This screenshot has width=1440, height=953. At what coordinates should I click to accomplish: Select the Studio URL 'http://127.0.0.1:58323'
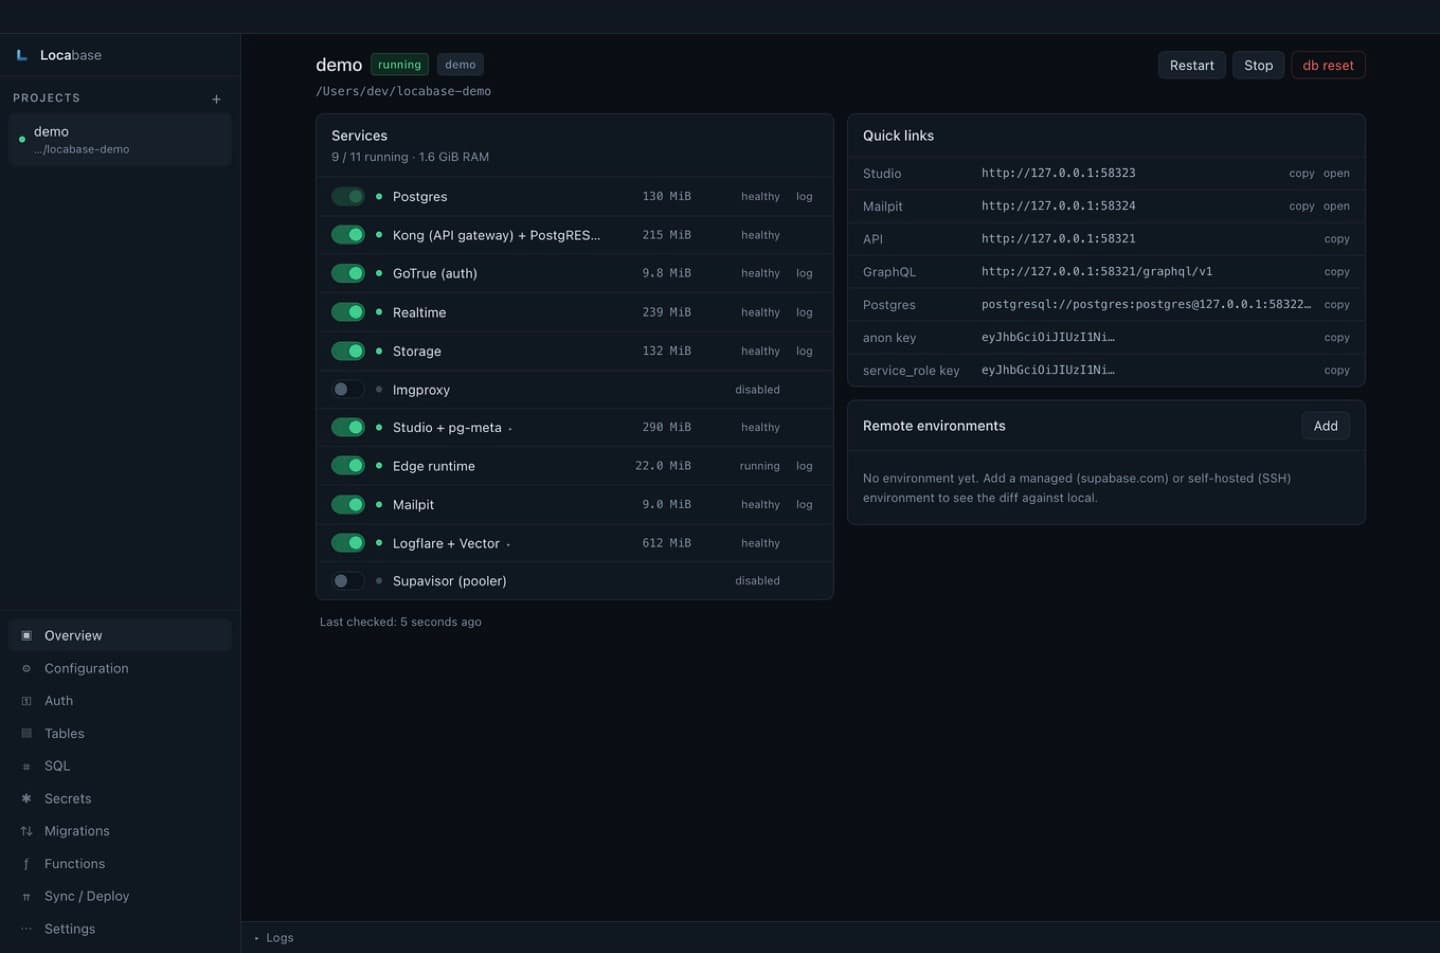[x=1058, y=173]
